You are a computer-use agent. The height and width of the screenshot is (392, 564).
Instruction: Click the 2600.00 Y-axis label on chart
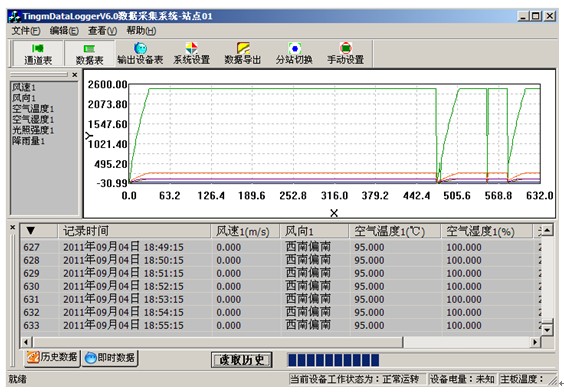(108, 85)
